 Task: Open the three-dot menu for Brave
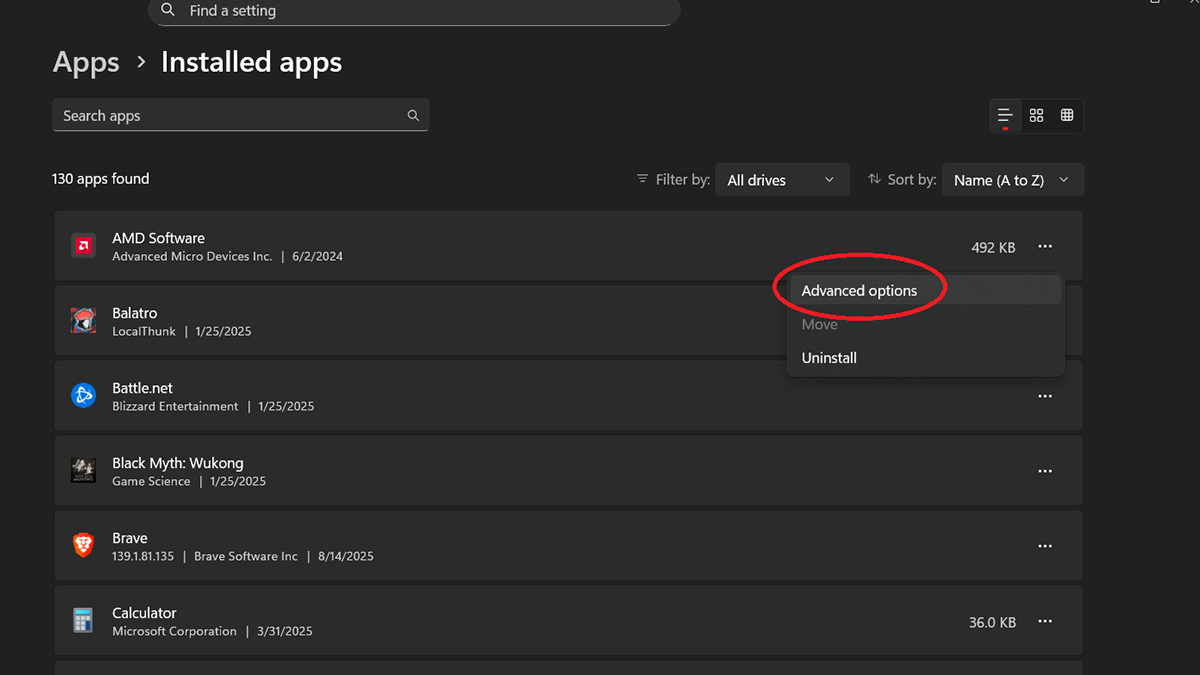pos(1045,546)
